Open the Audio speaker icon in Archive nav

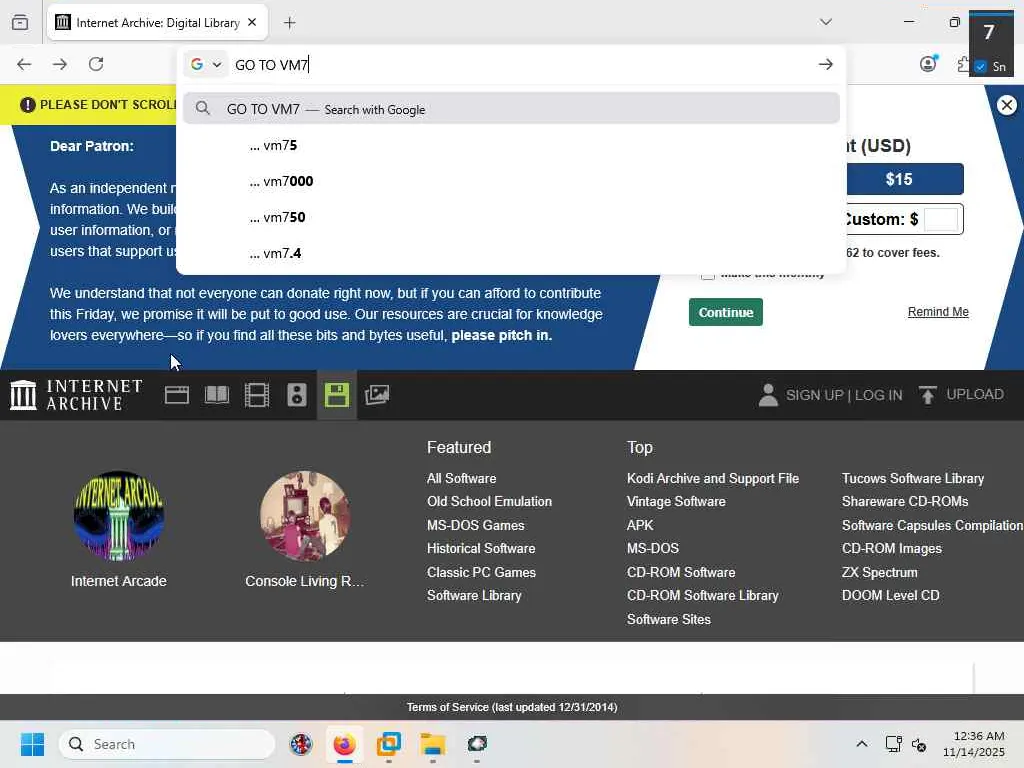coord(296,395)
